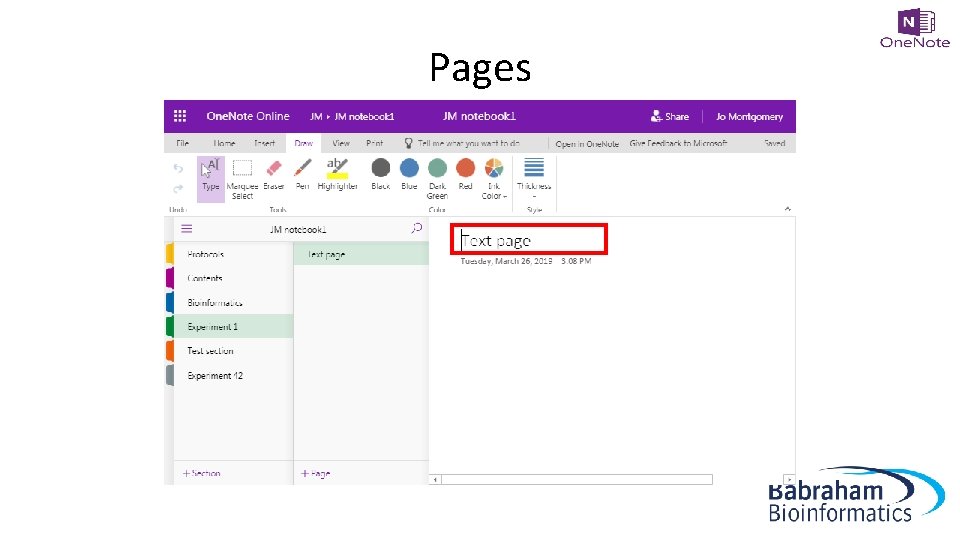The image size is (960, 540).
Task: Click the JM notebook1 breadcrumb link
Action: tap(364, 116)
